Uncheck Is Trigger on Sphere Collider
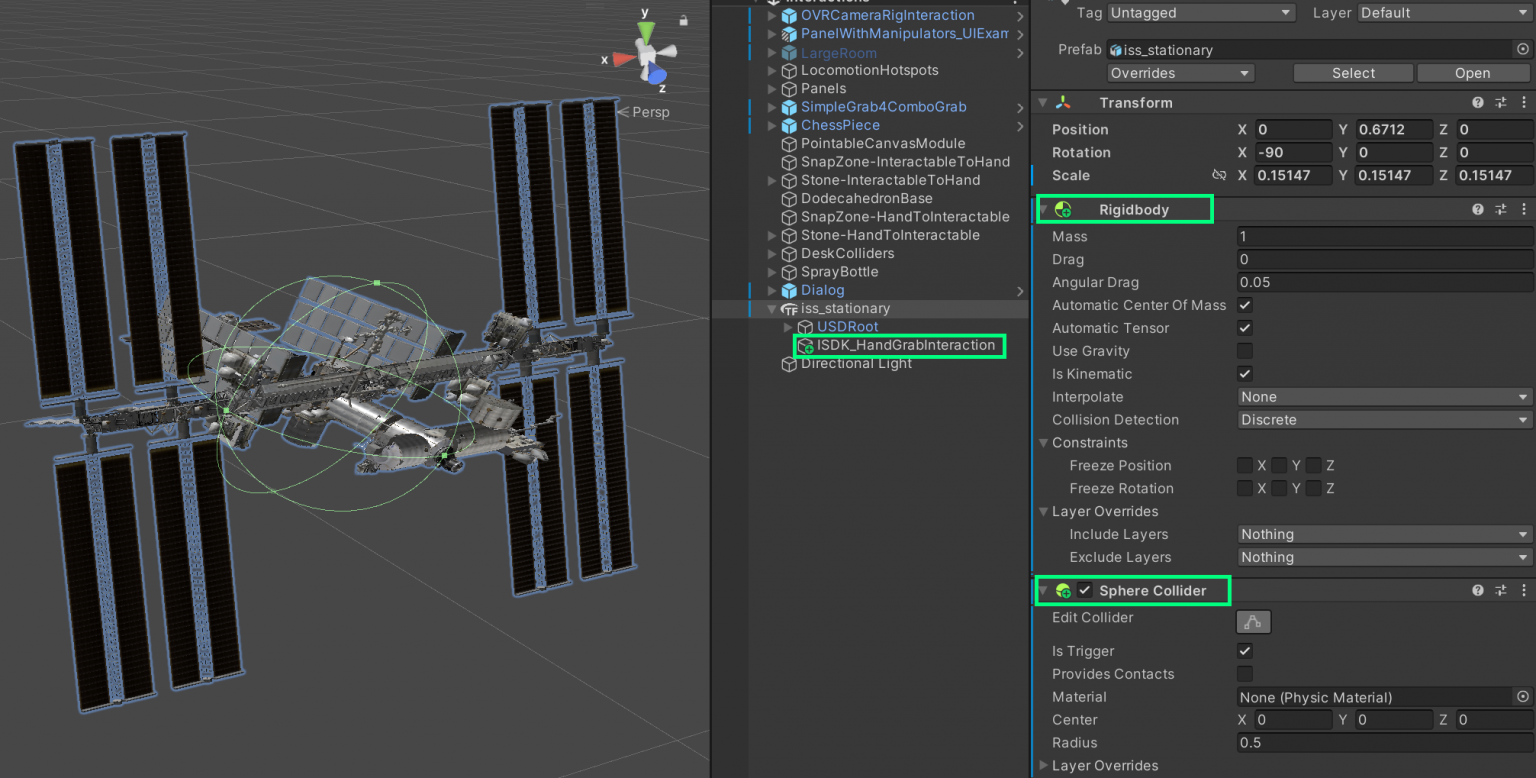This screenshot has width=1536, height=778. (x=1244, y=650)
